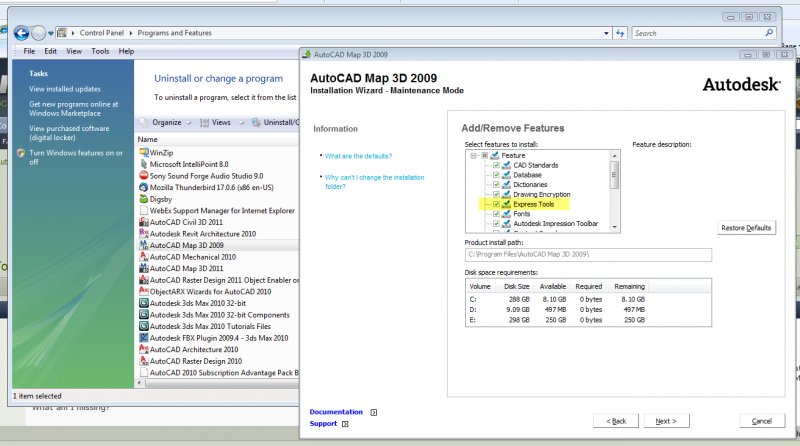Screen dimensions: 800x446
Task: Click the Uninstall/Change toolbar button
Action: 276,122
